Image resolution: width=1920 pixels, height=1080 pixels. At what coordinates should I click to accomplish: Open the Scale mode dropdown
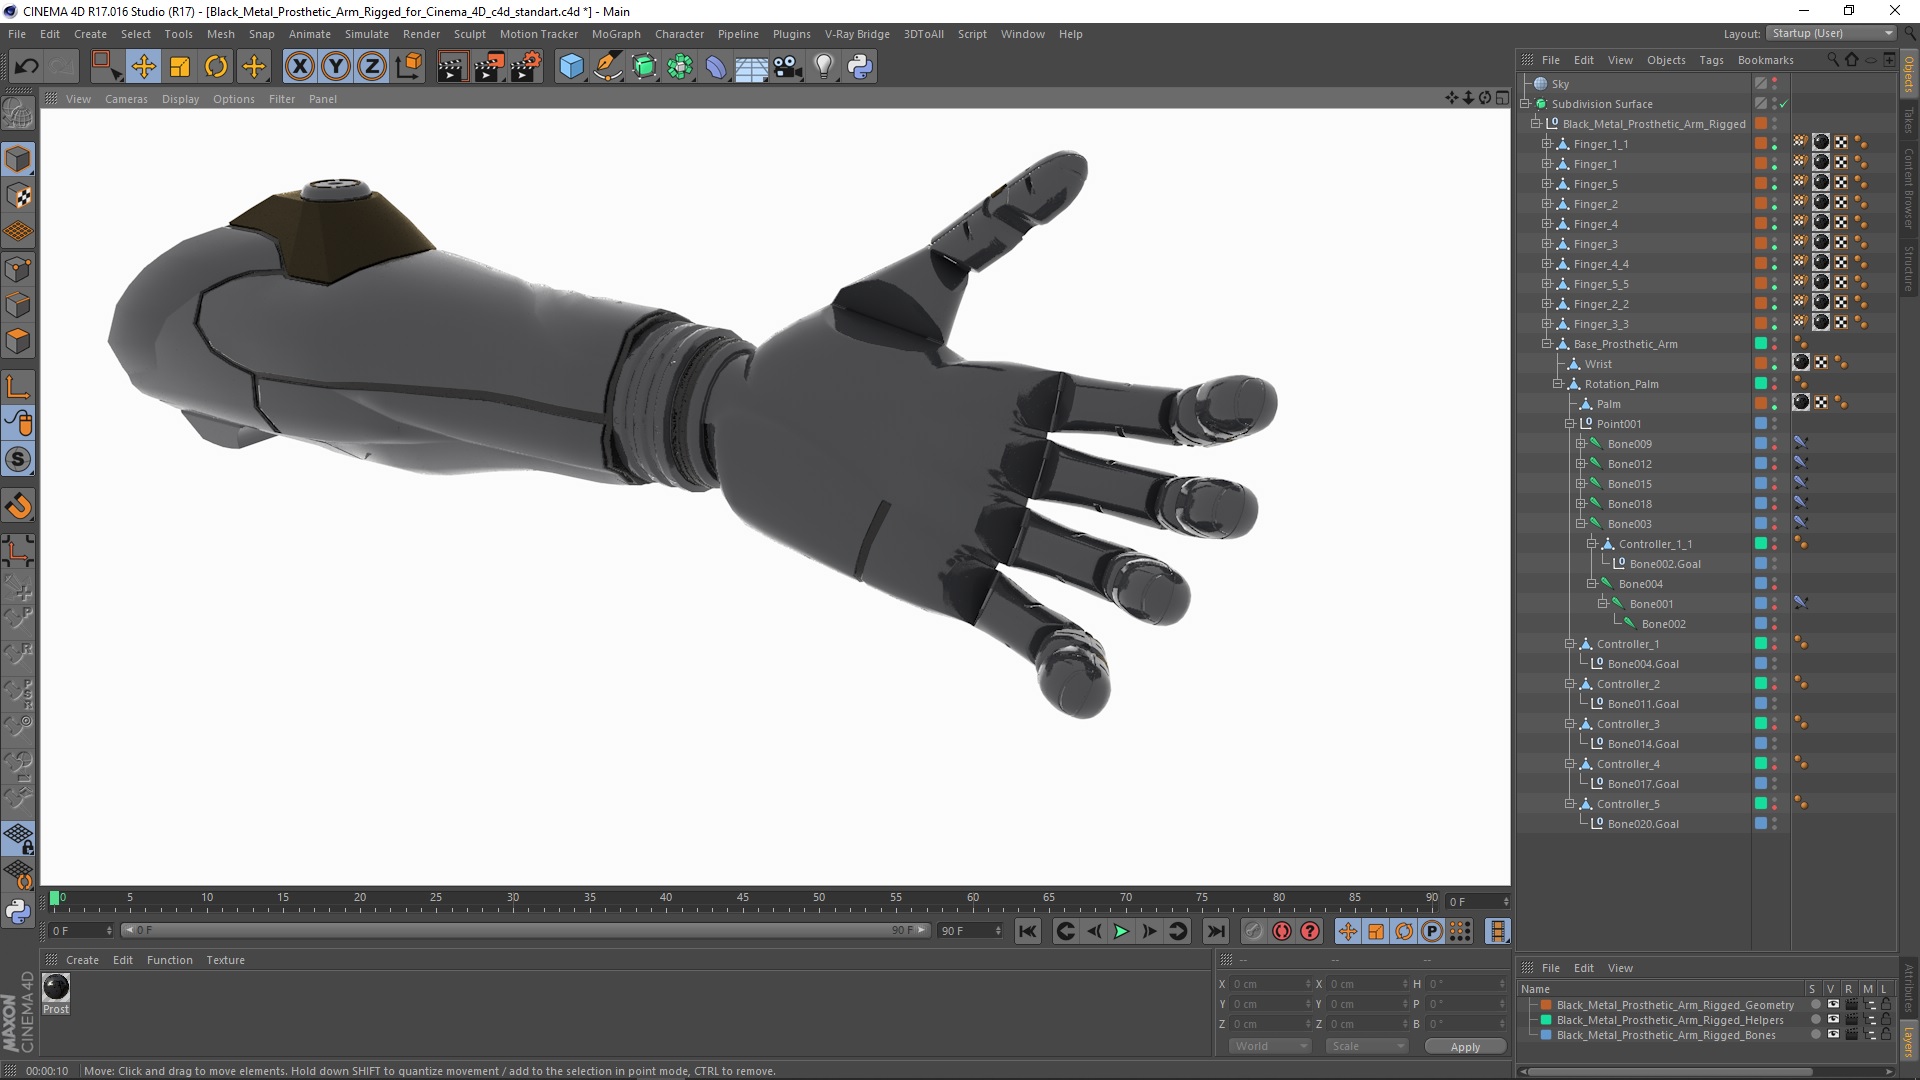tap(1366, 1046)
